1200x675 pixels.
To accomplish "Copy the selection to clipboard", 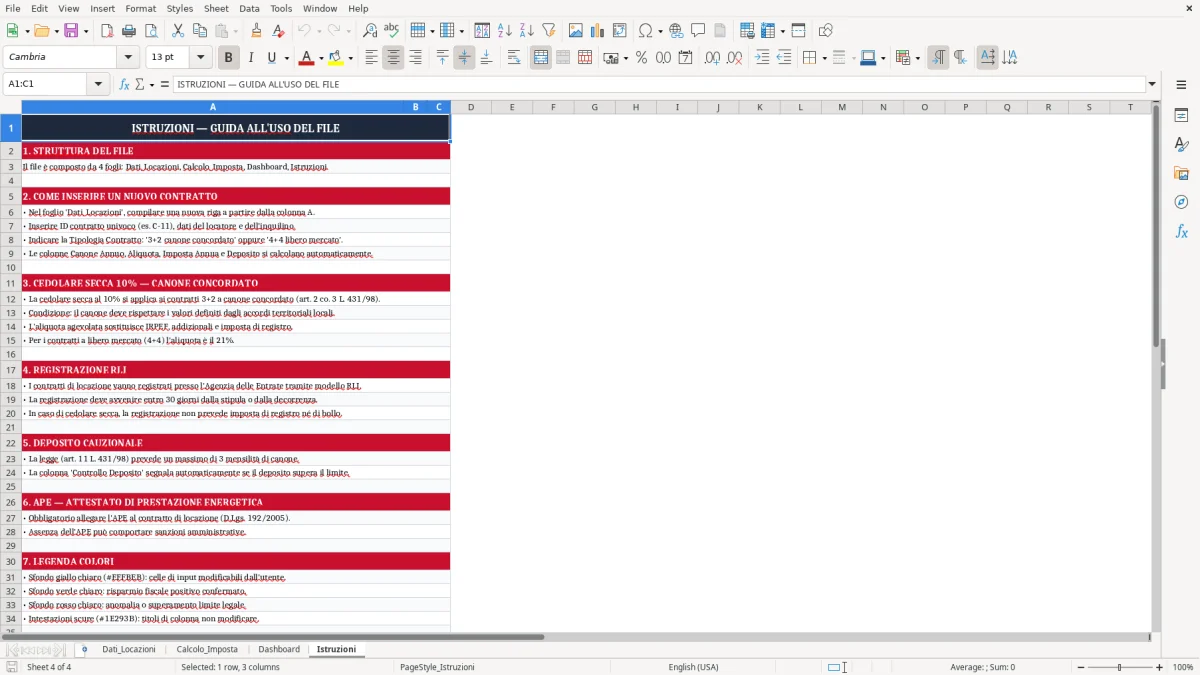I will [x=200, y=31].
